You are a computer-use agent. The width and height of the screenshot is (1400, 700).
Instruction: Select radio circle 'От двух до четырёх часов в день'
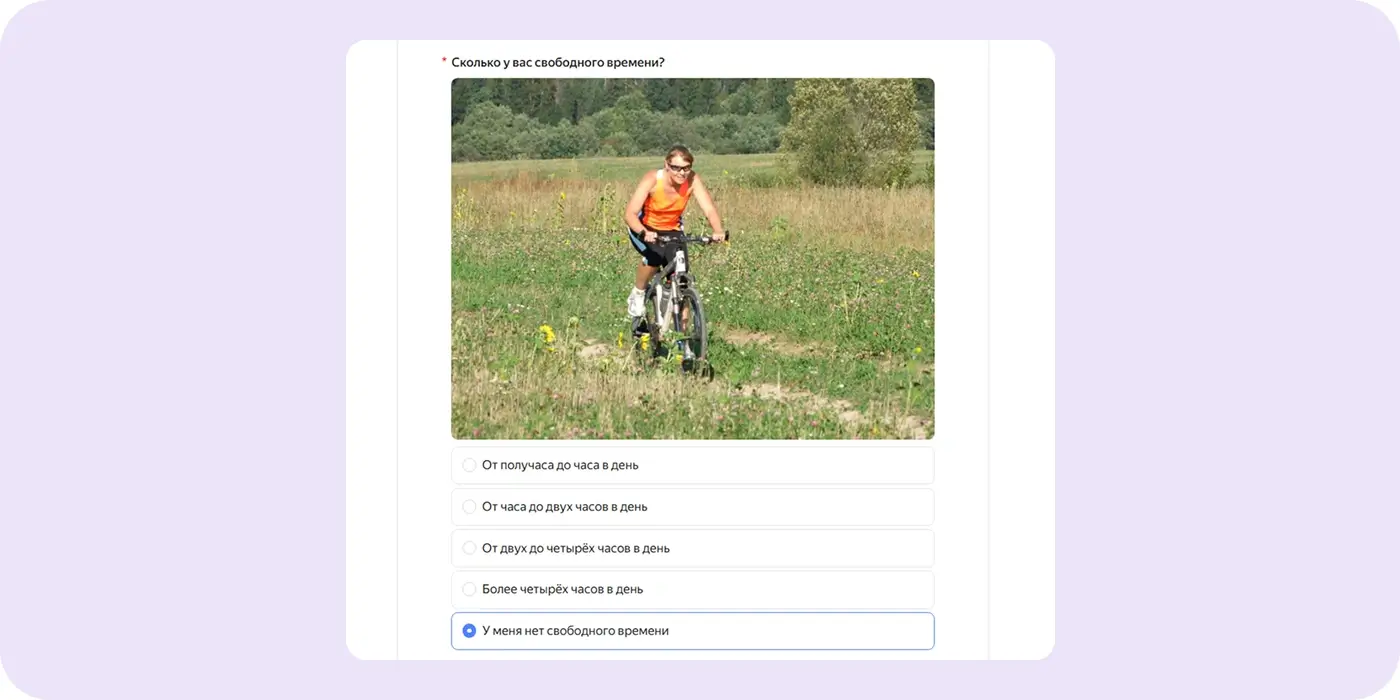click(469, 548)
